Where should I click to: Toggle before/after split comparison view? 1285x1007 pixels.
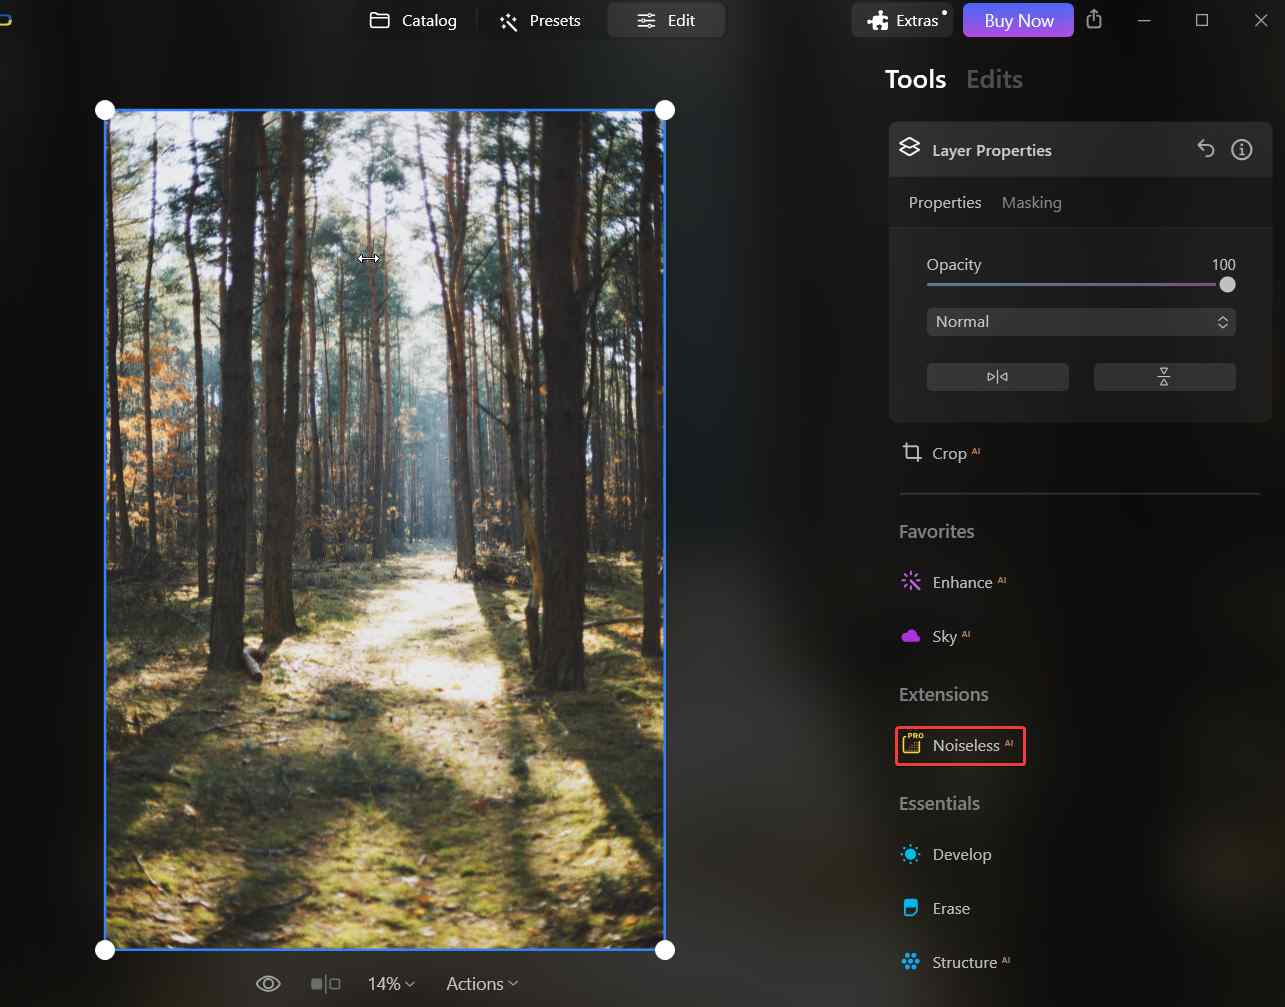coord(325,984)
